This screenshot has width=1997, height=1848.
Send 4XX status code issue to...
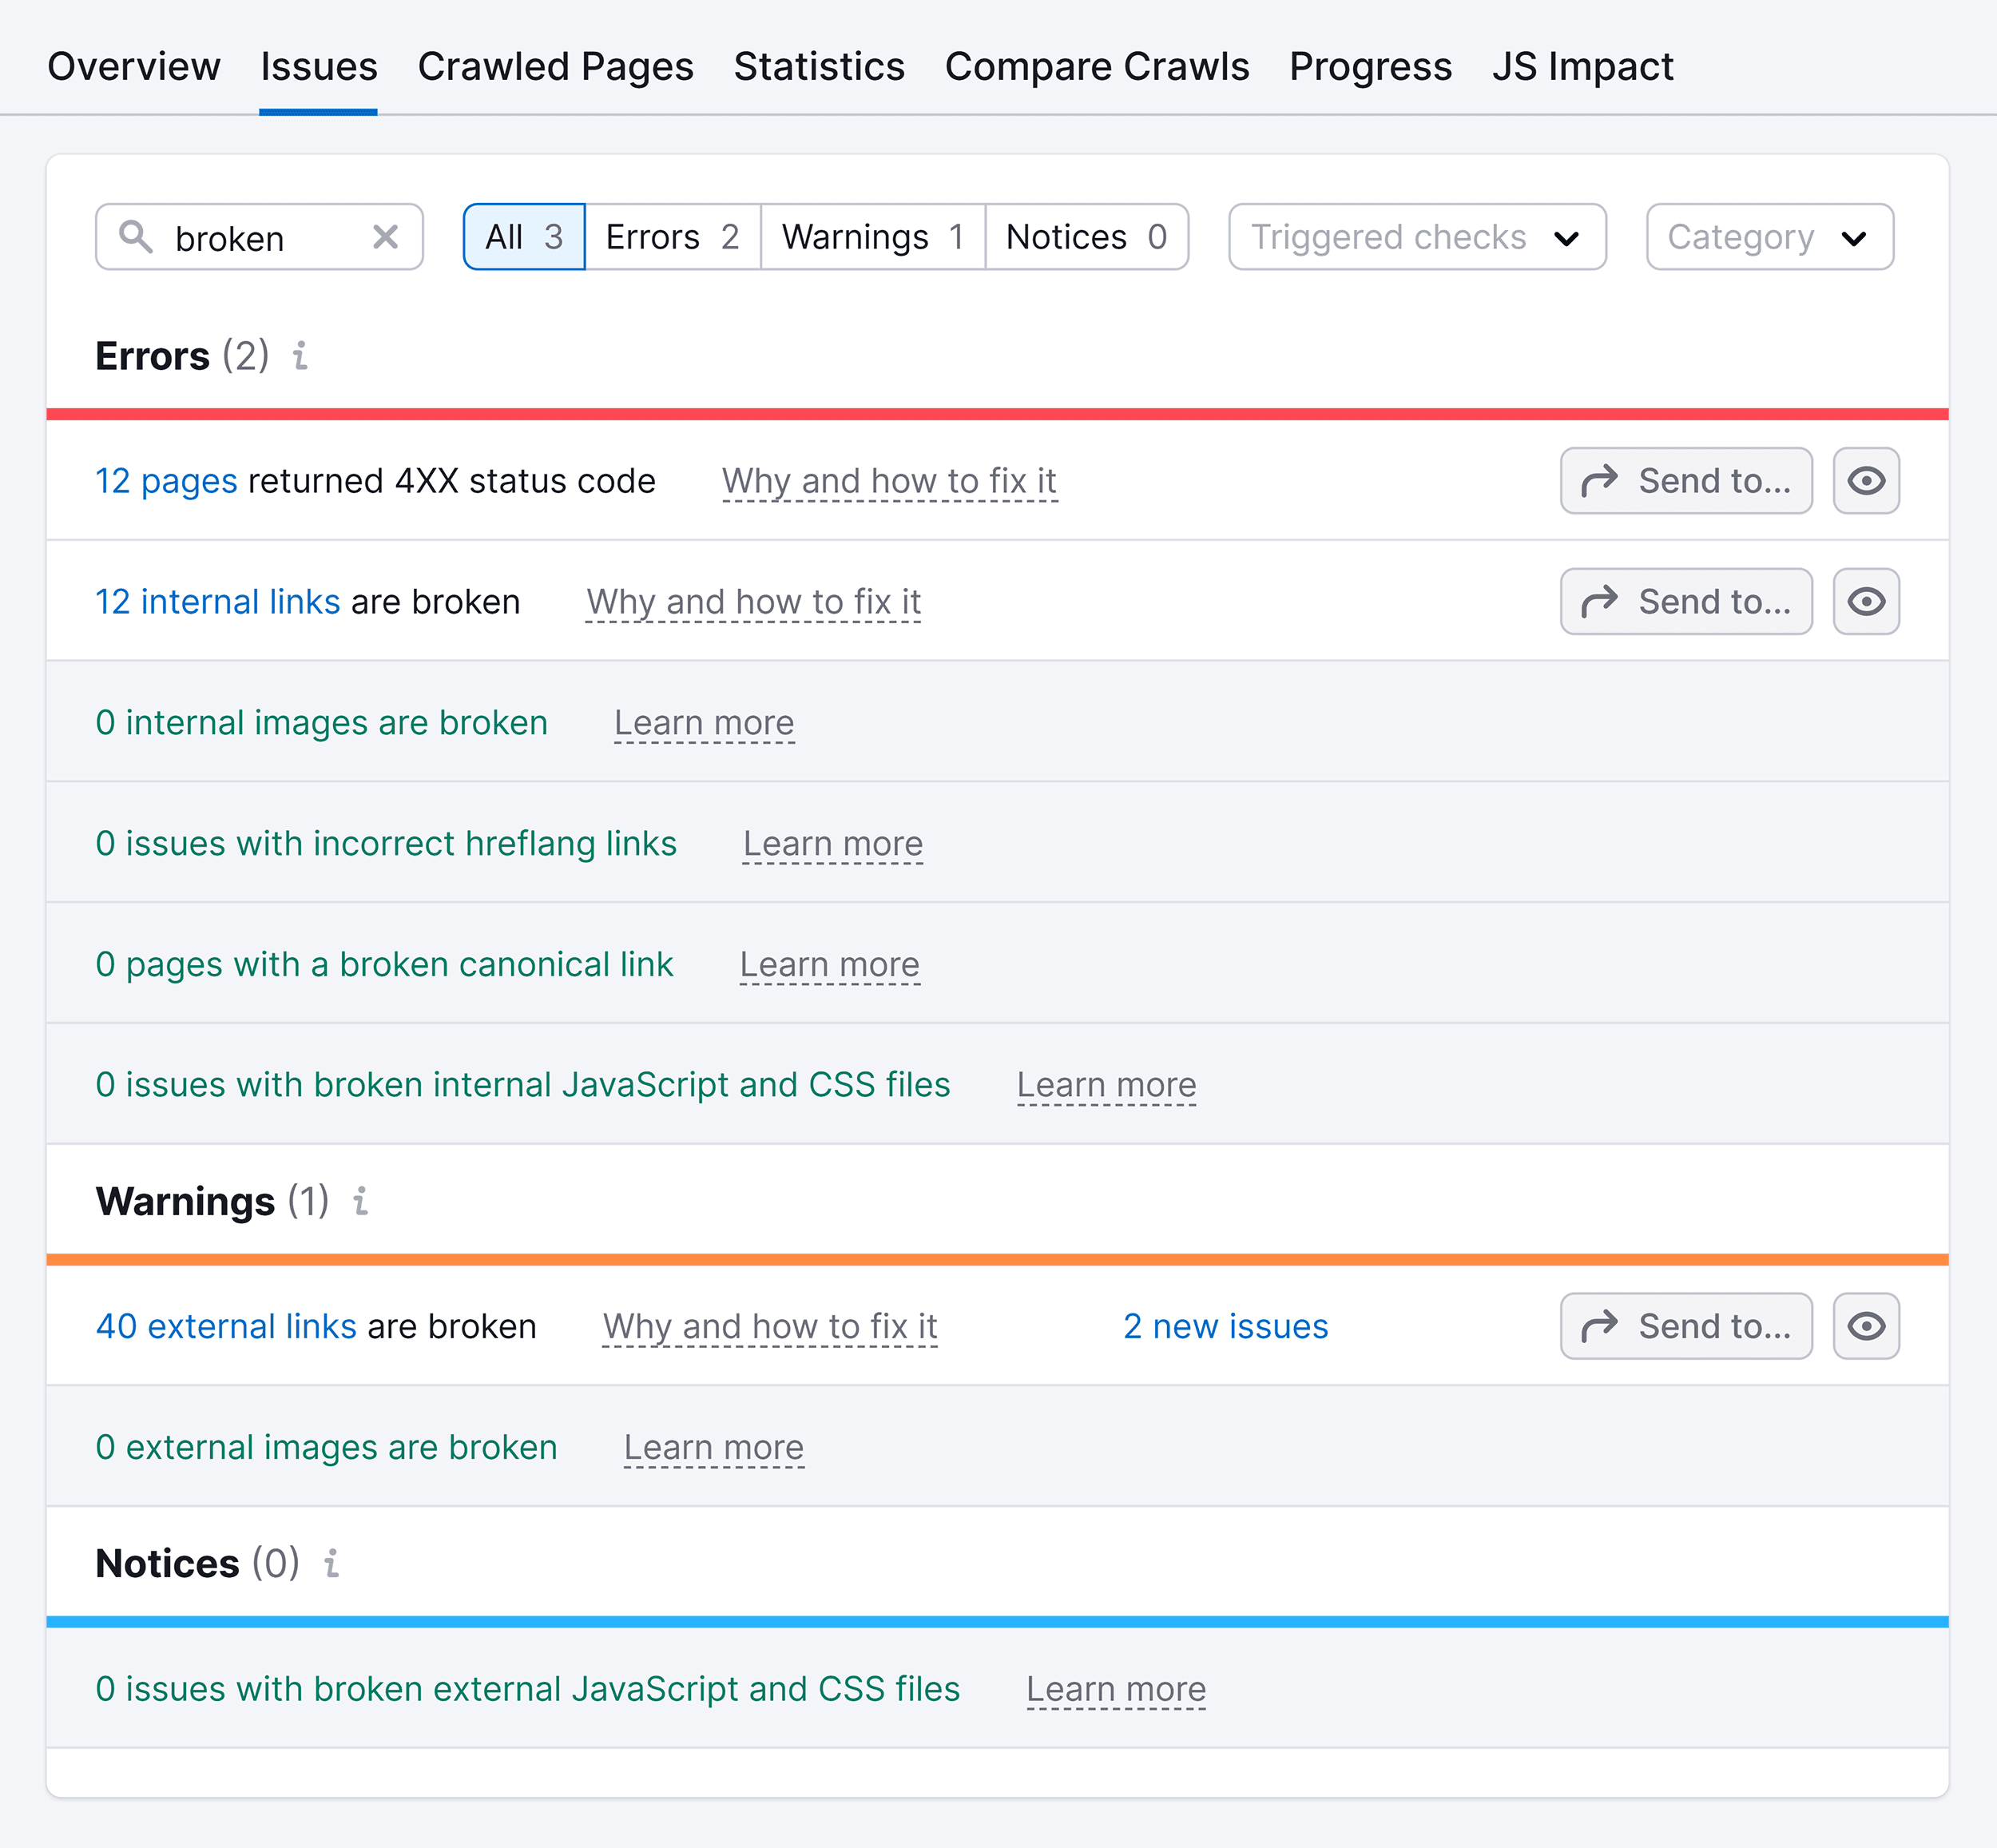point(1686,481)
